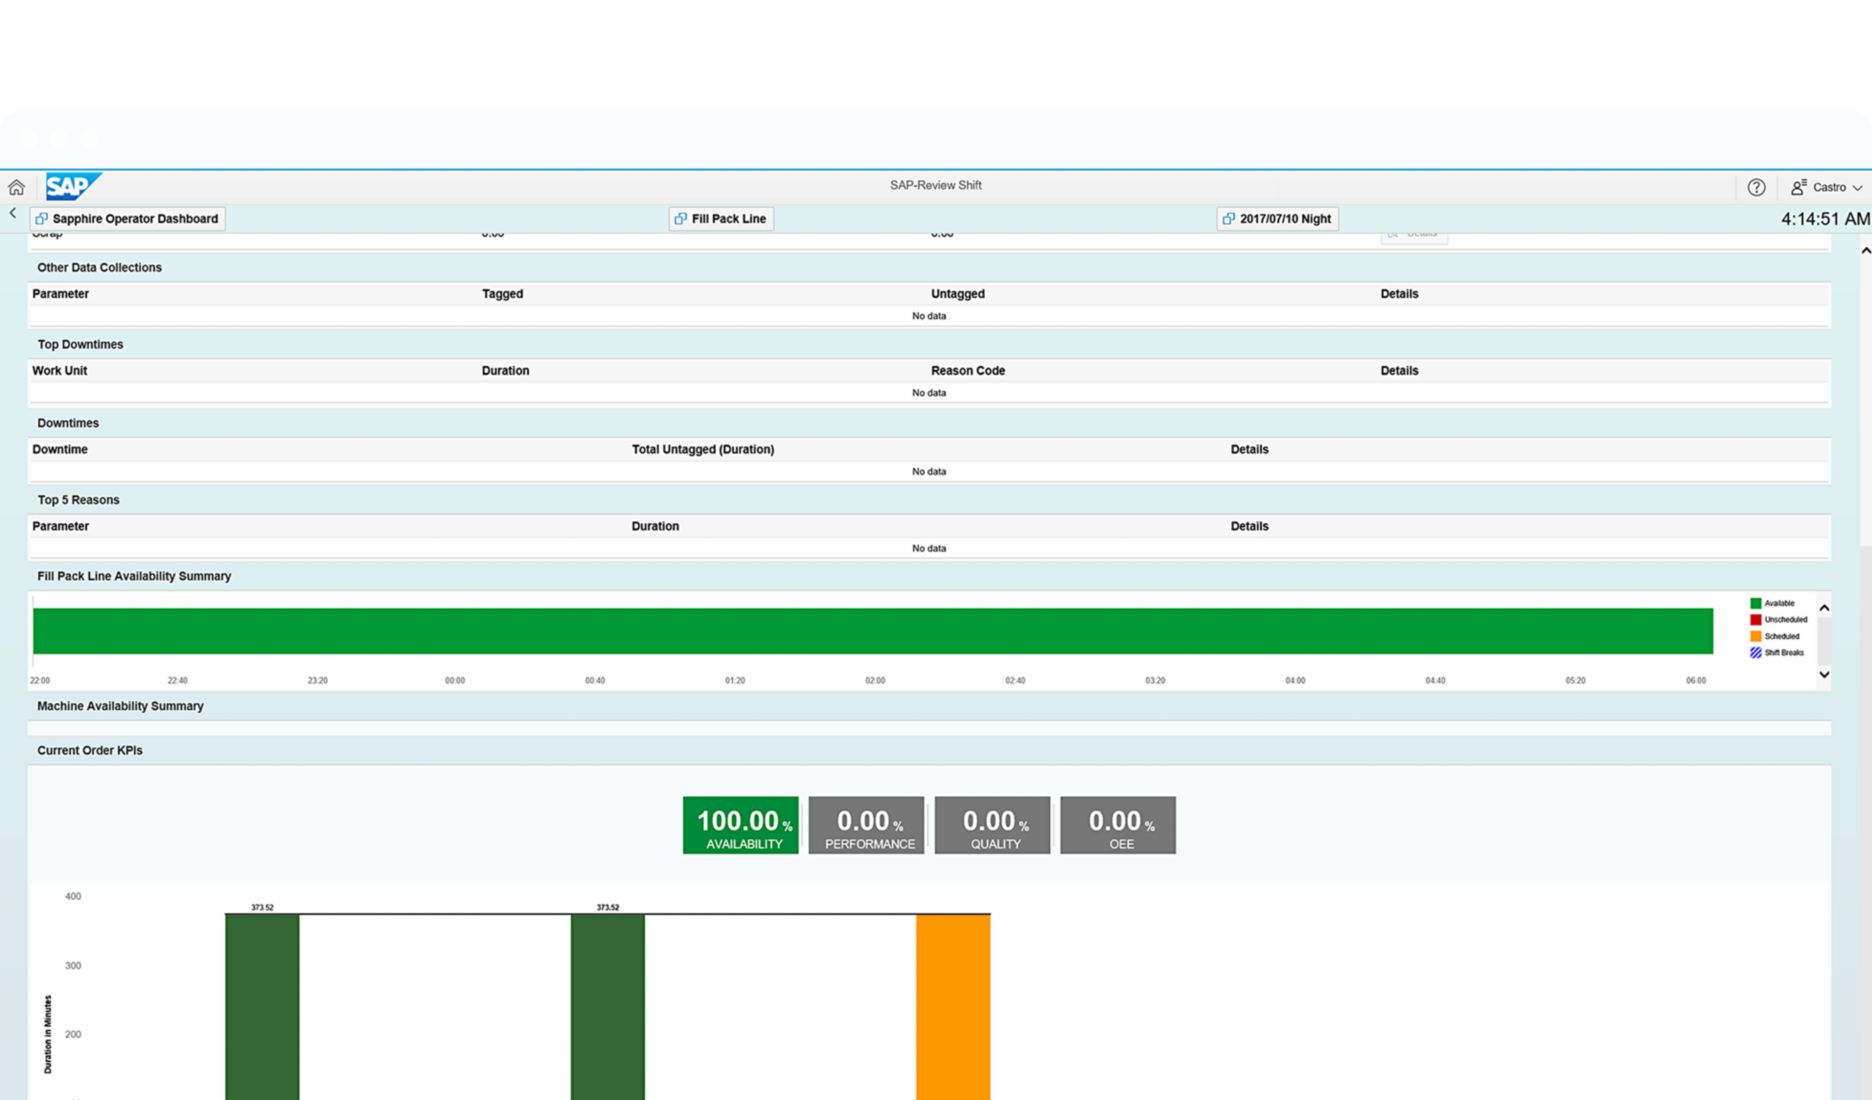The height and width of the screenshot is (1100, 1872).
Task: Open help via the question mark icon
Action: pyautogui.click(x=1756, y=186)
